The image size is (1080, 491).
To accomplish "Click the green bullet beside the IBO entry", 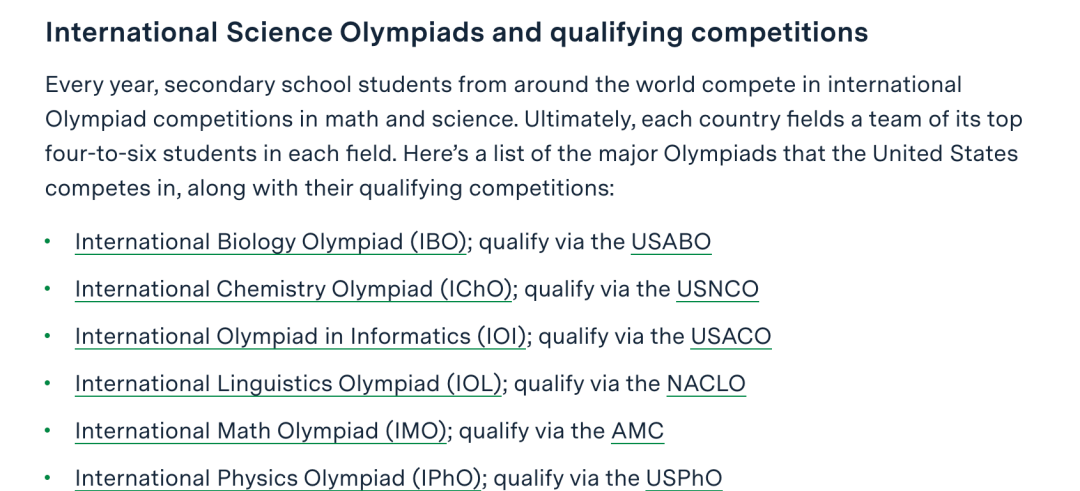I will coord(48,242).
